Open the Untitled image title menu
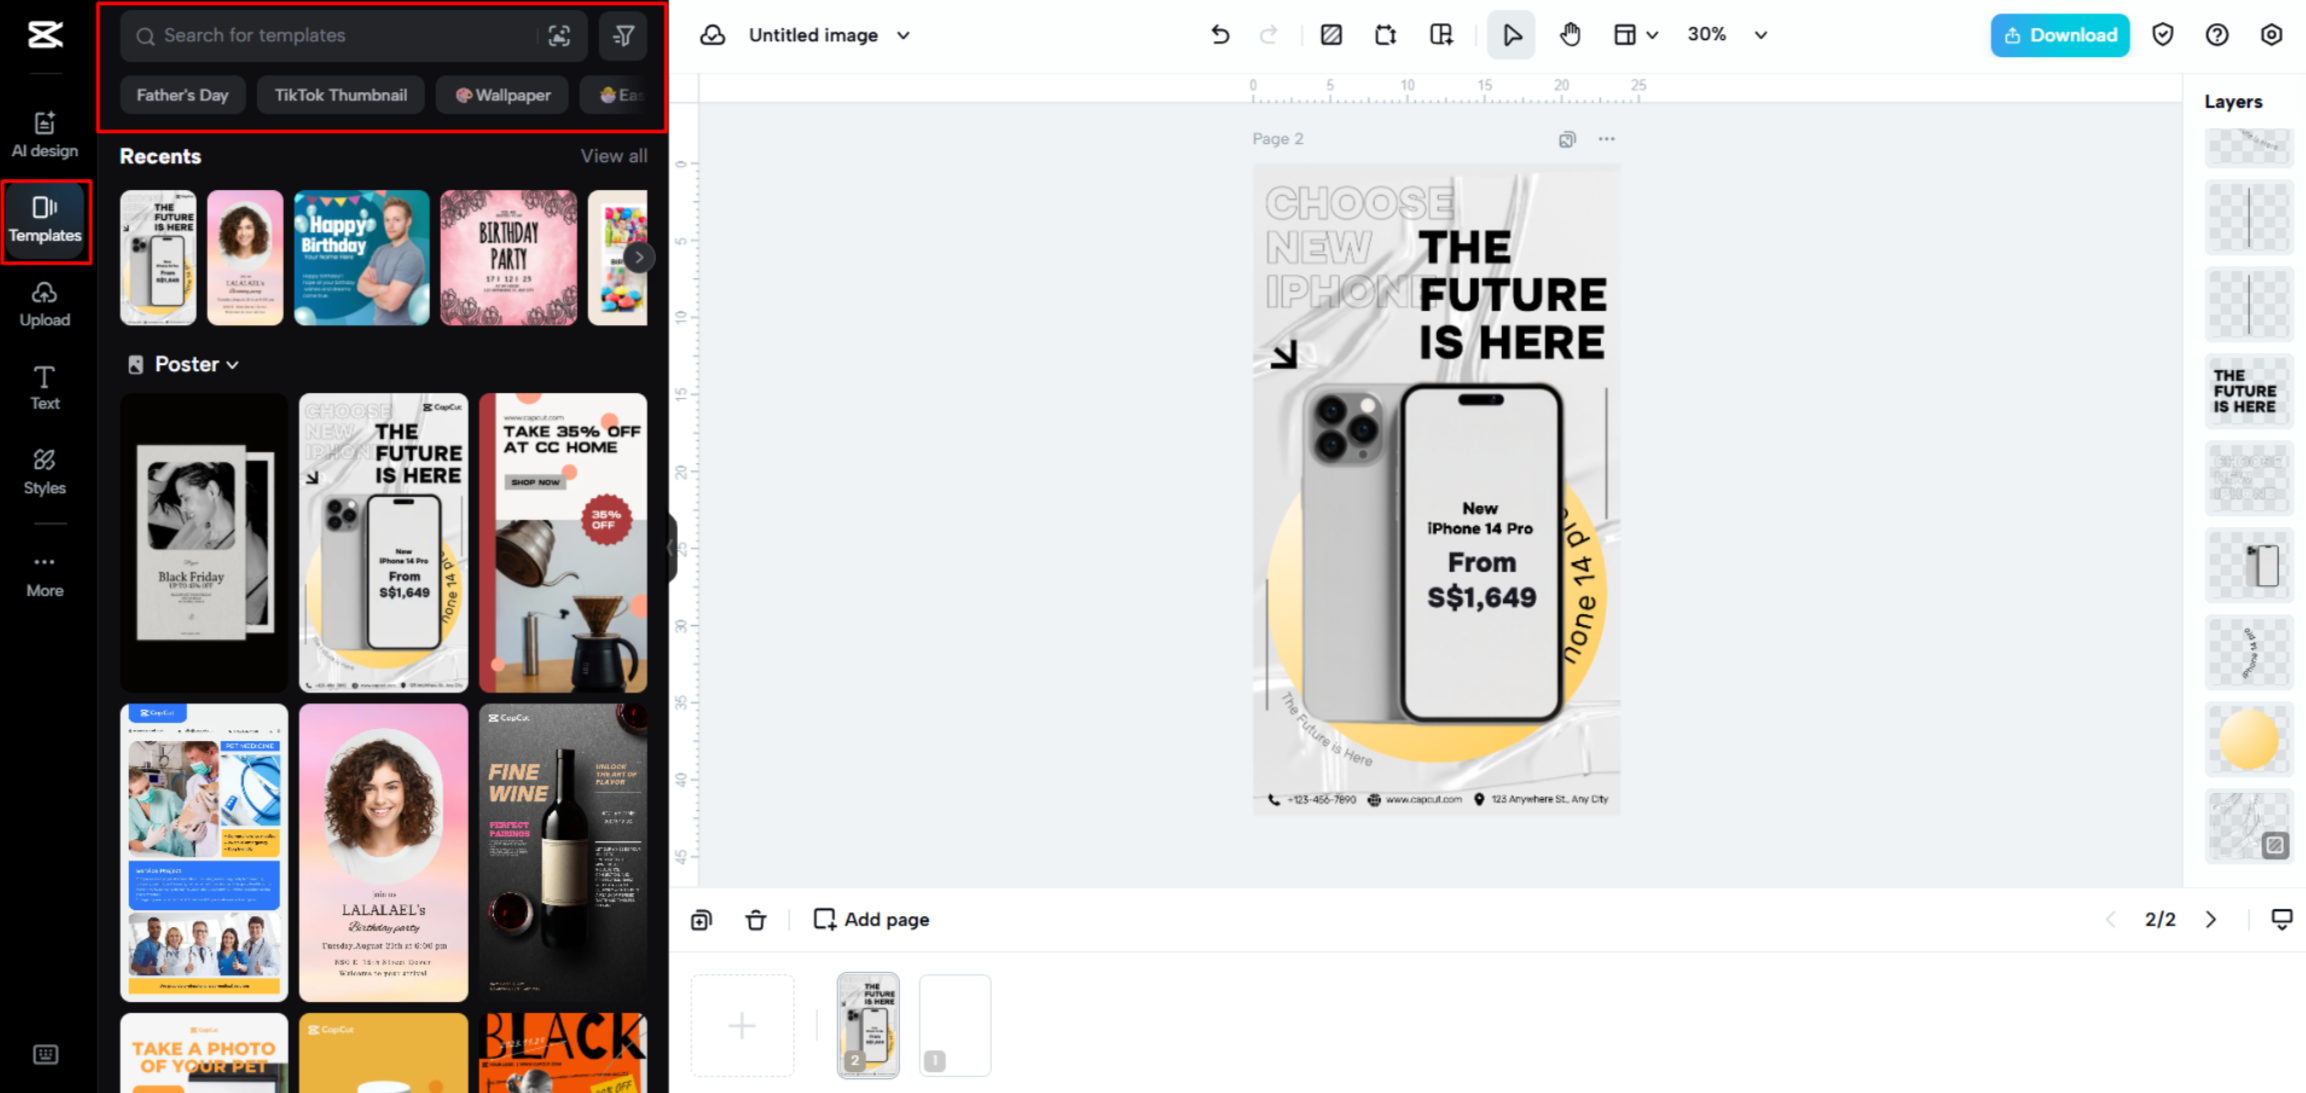 pyautogui.click(x=902, y=35)
